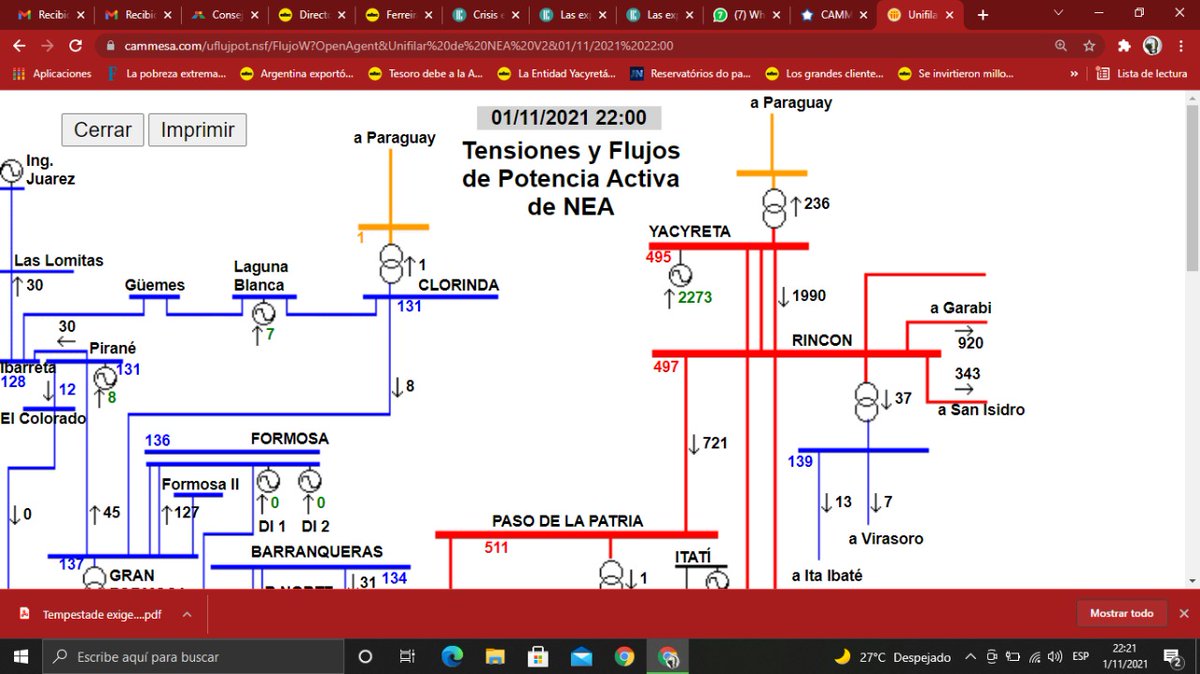Click the zoom magnifier icon in address bar

[x=1060, y=46]
